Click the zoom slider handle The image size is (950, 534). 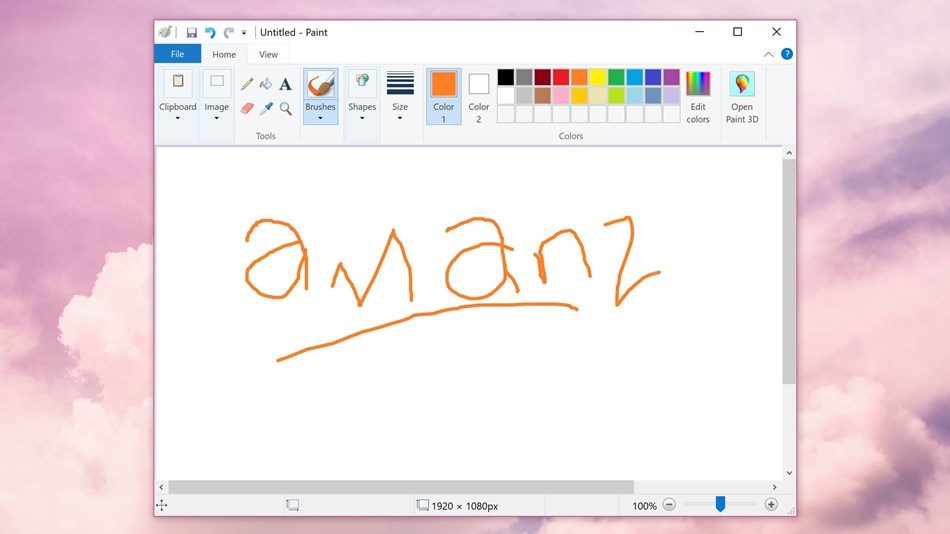coord(720,504)
